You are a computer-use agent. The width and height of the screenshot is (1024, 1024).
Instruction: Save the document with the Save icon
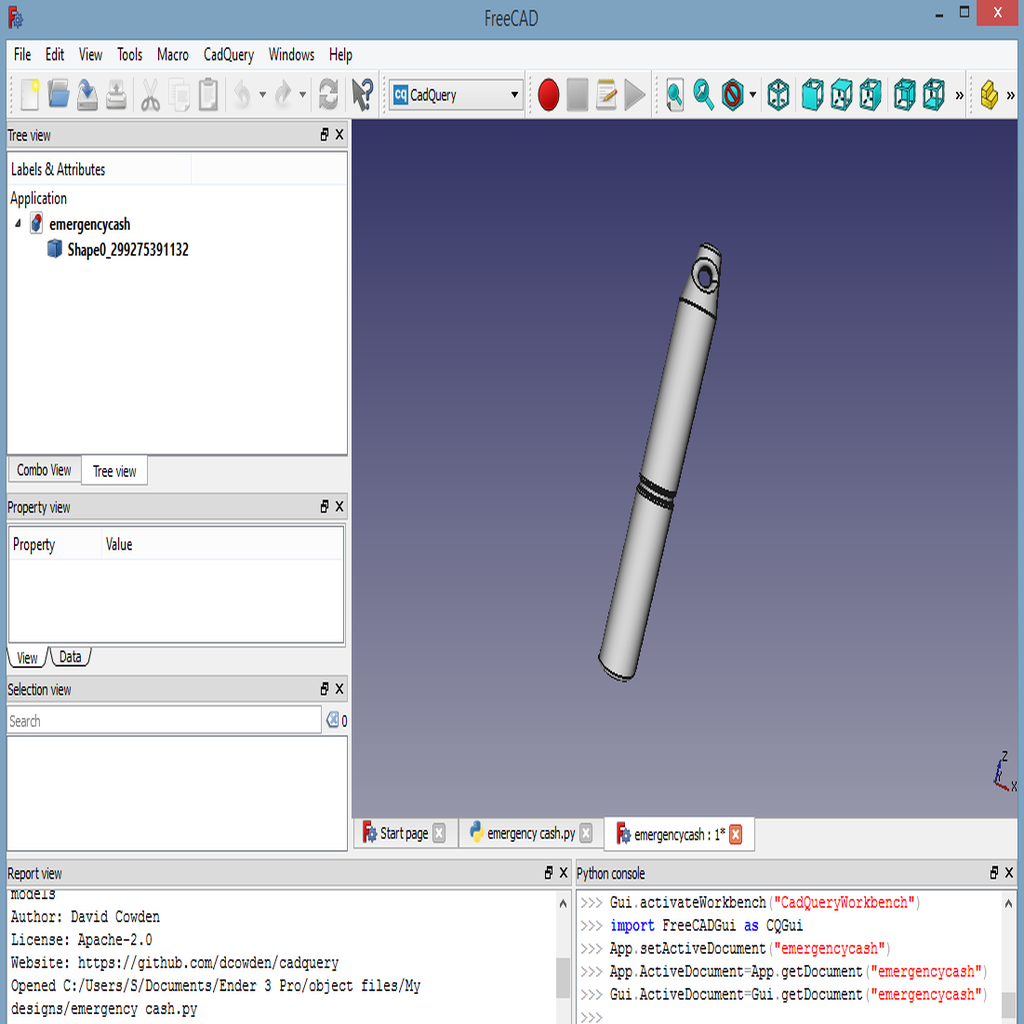point(87,95)
